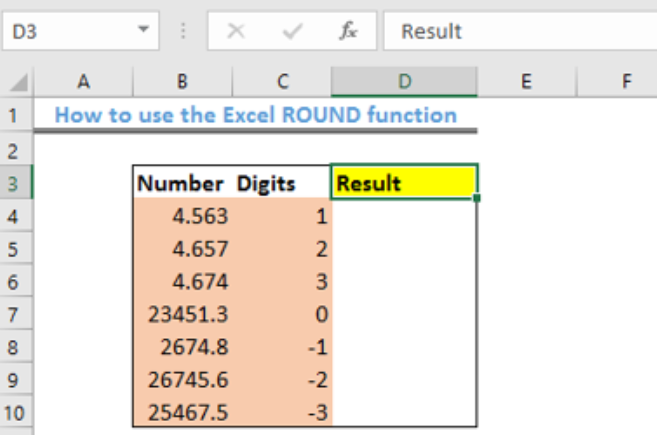Click the Cancel X icon in formula bar
Screen dimensions: 657x435
coord(236,31)
